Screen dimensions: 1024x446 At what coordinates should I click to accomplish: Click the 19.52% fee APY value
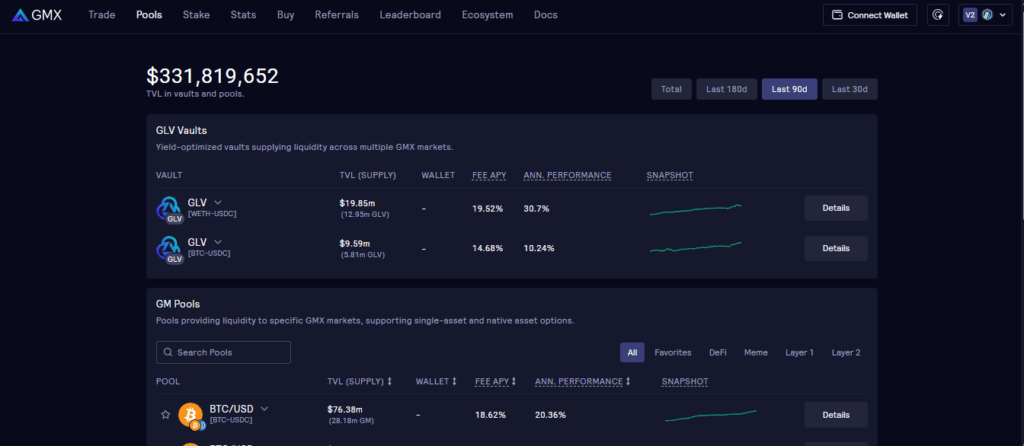(x=488, y=209)
